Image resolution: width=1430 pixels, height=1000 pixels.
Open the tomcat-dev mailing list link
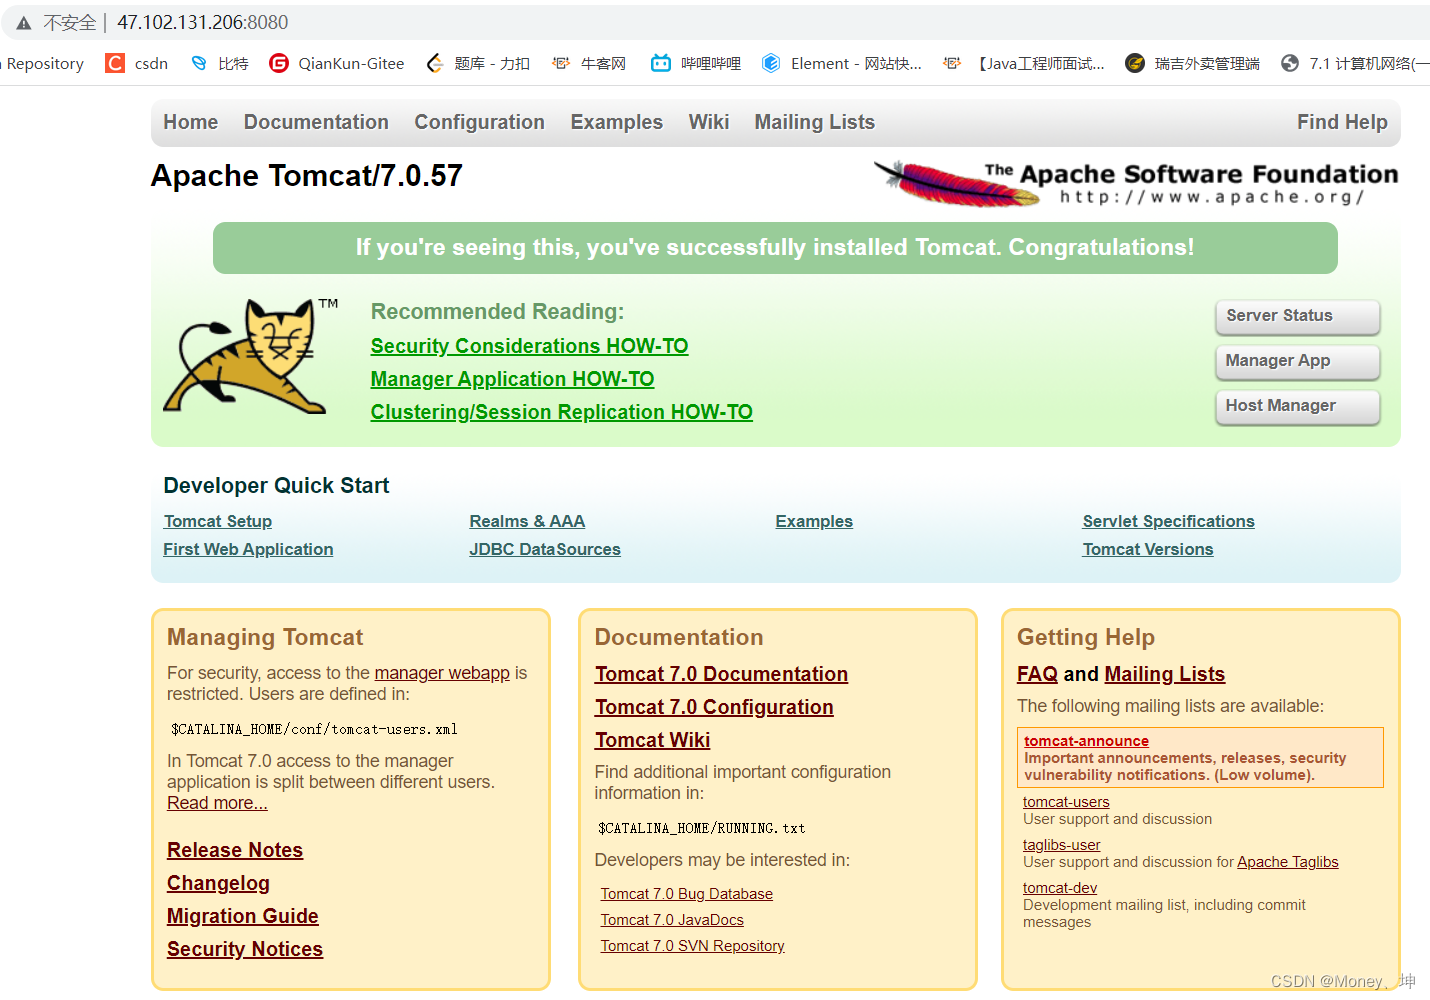1060,888
